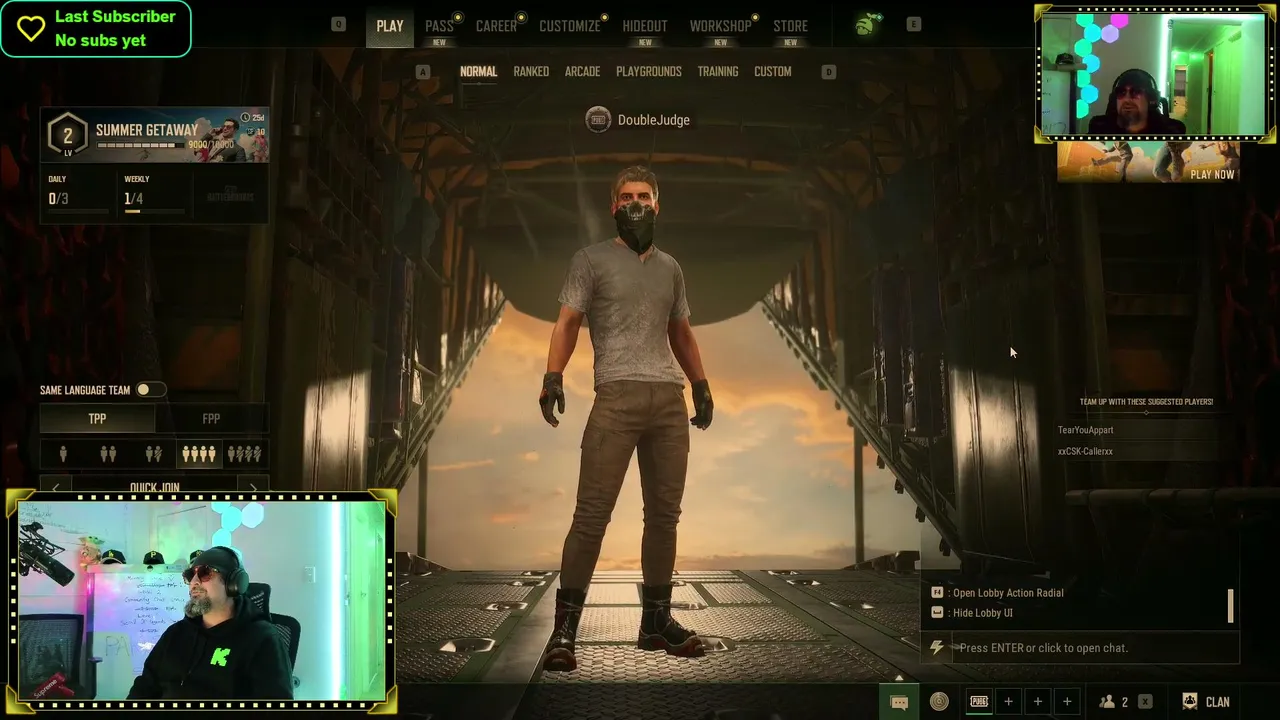Open the Clan emblem icon
This screenshot has height=720, width=1280.
pyautogui.click(x=1189, y=702)
